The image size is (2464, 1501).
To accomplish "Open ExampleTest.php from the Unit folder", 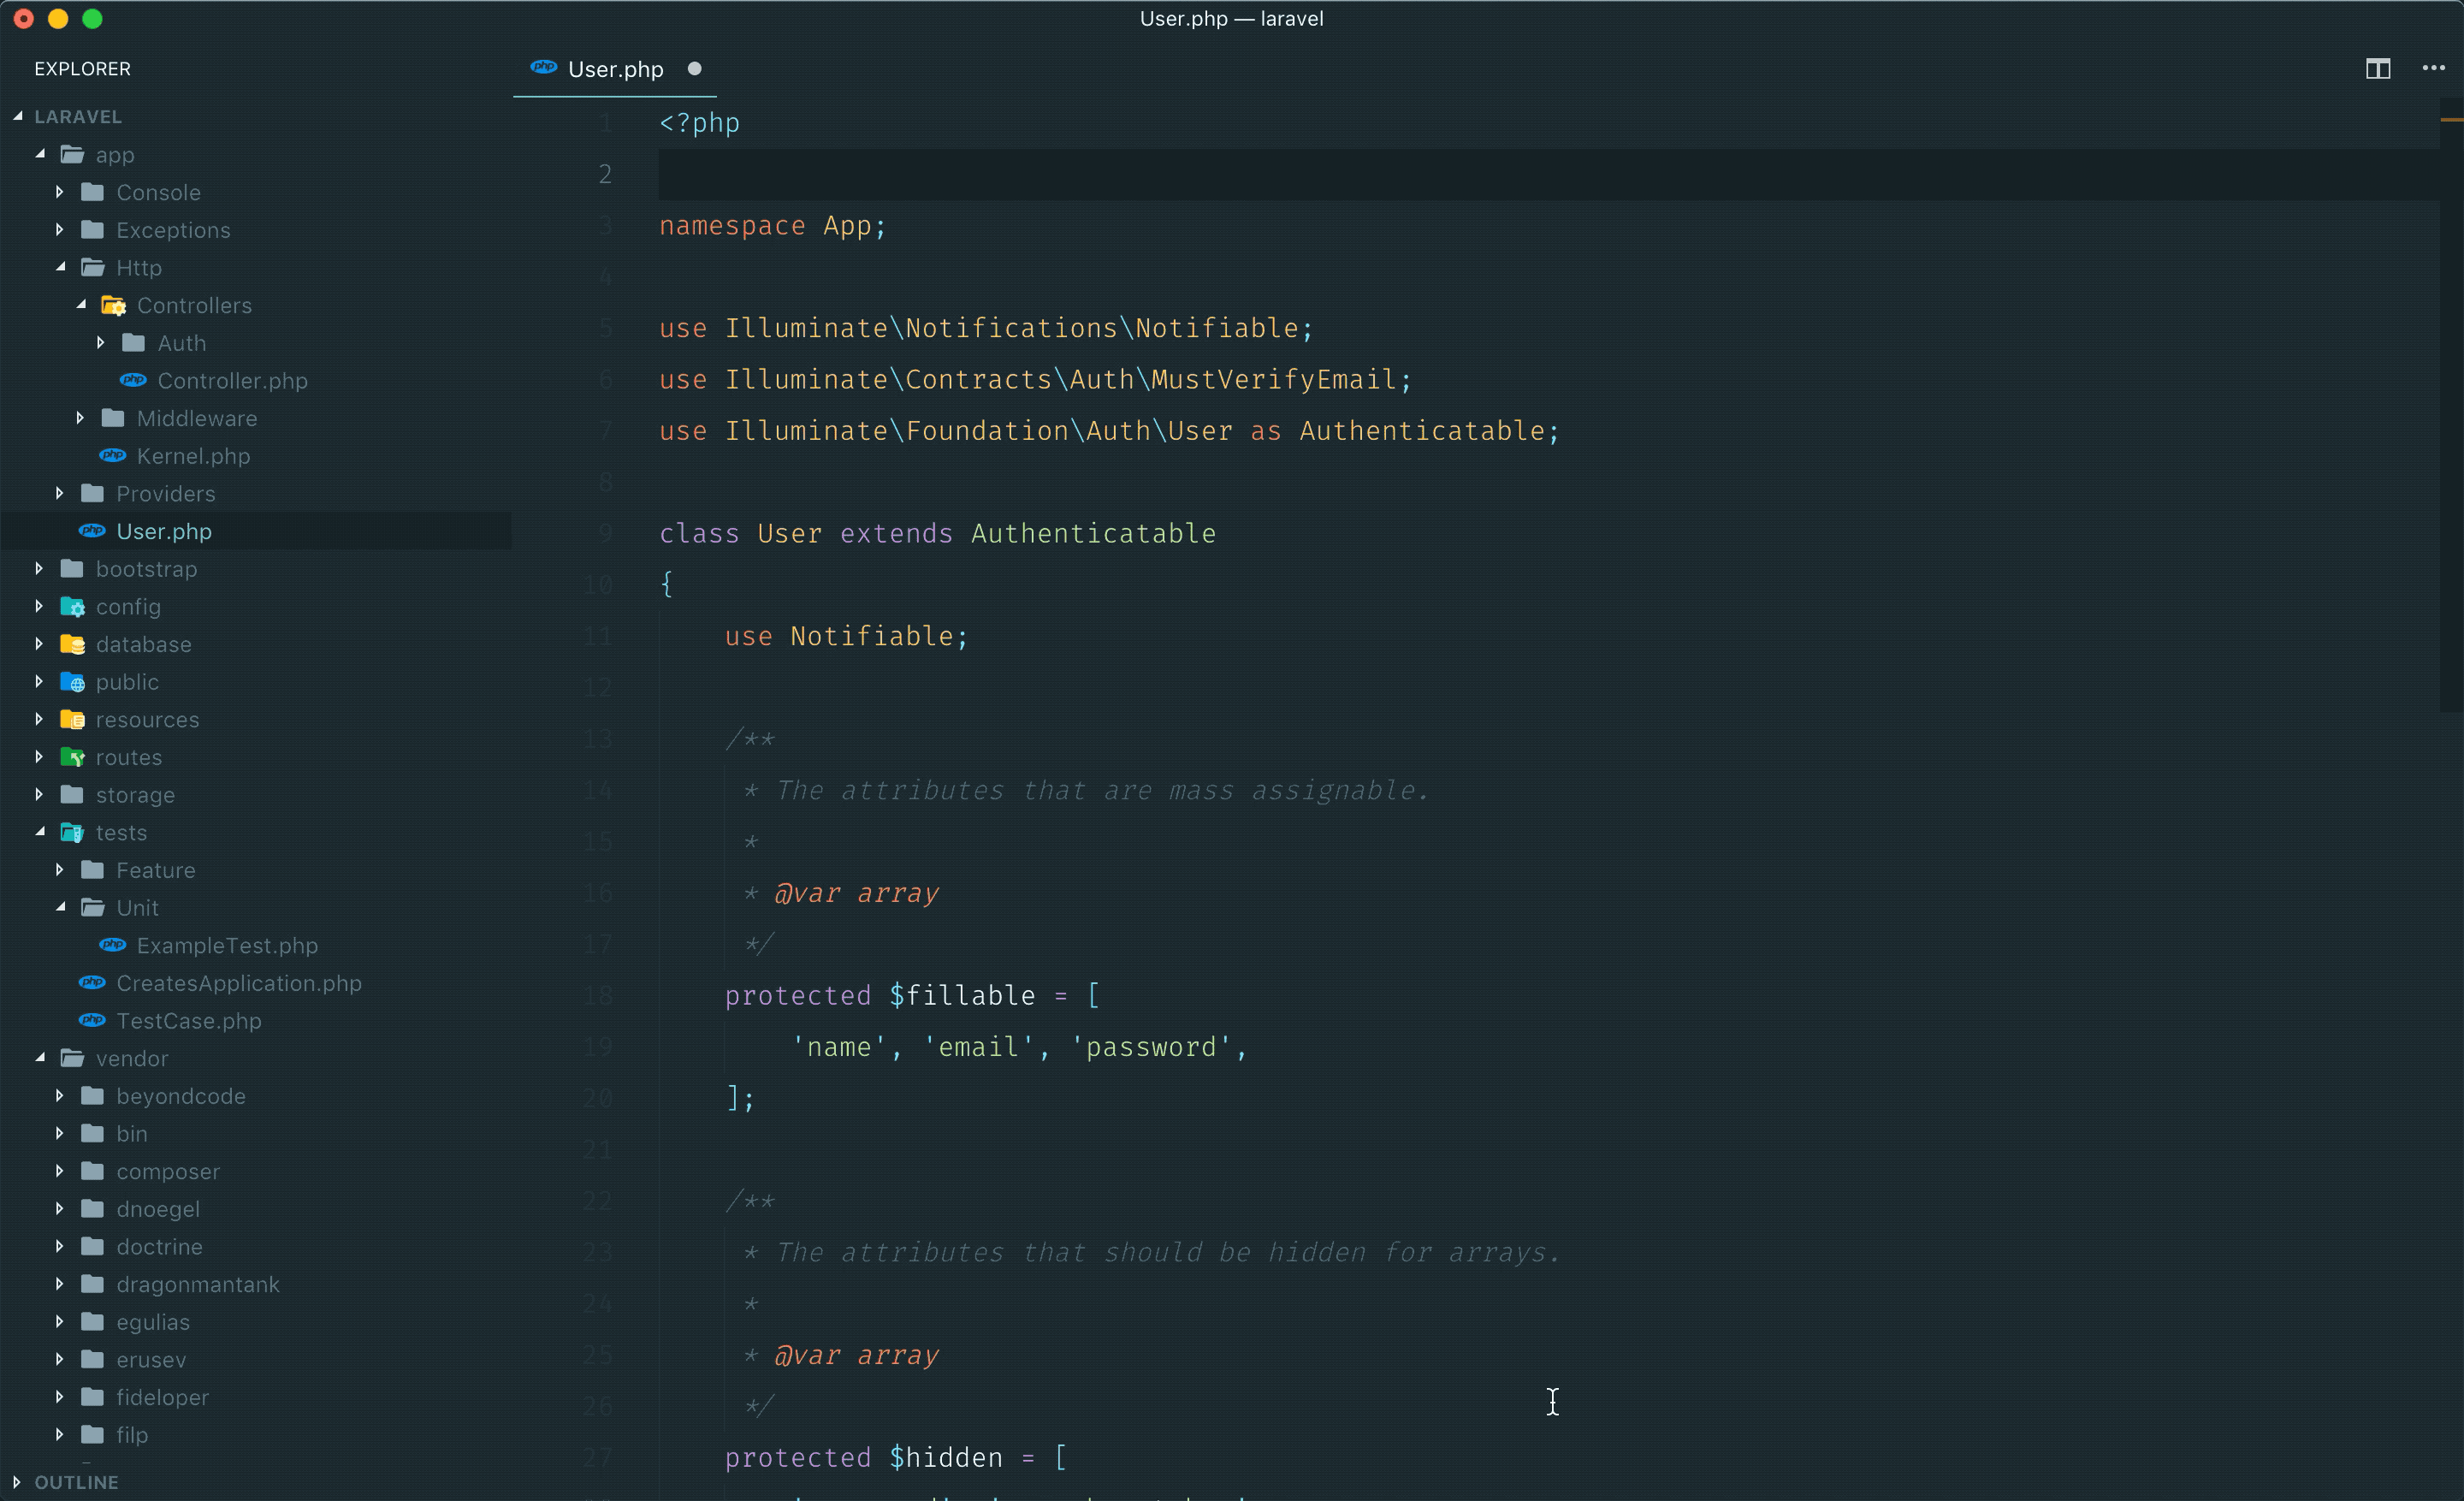I will (x=227, y=945).
